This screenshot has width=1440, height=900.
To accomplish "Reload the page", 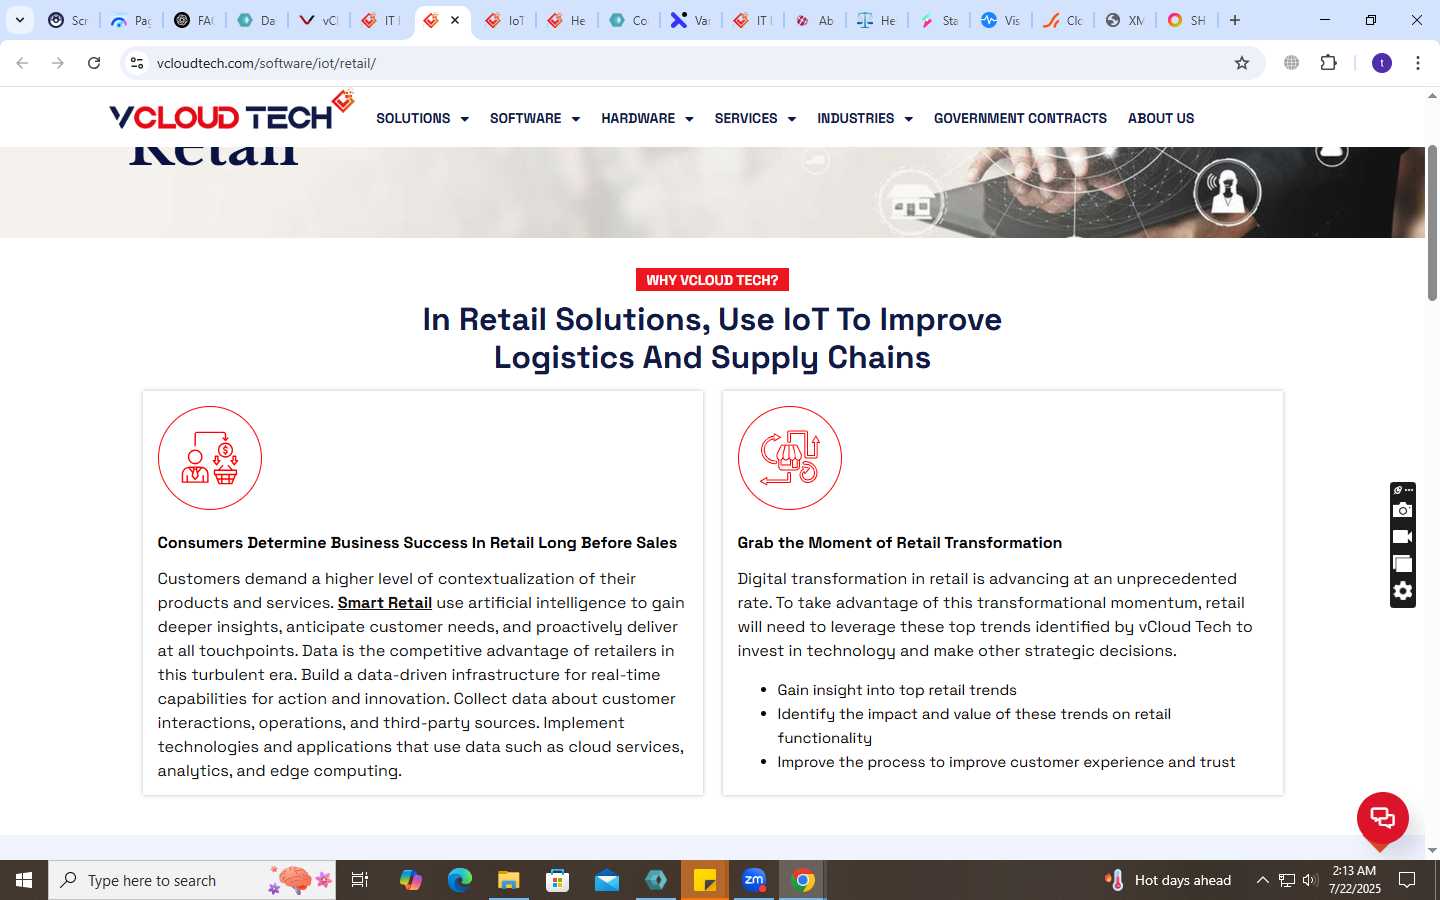I will pos(94,63).
